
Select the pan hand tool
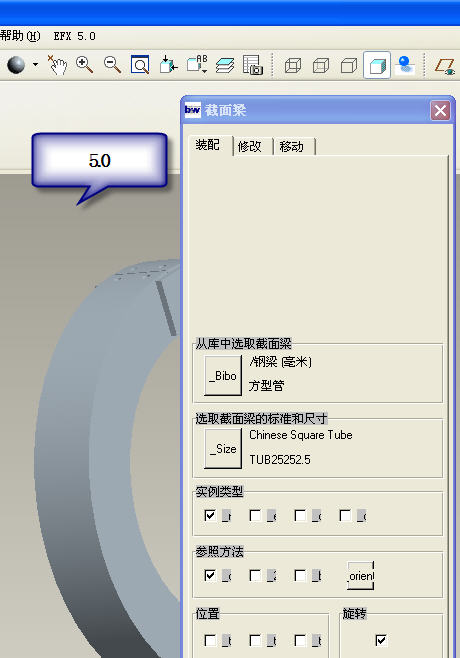click(x=58, y=65)
